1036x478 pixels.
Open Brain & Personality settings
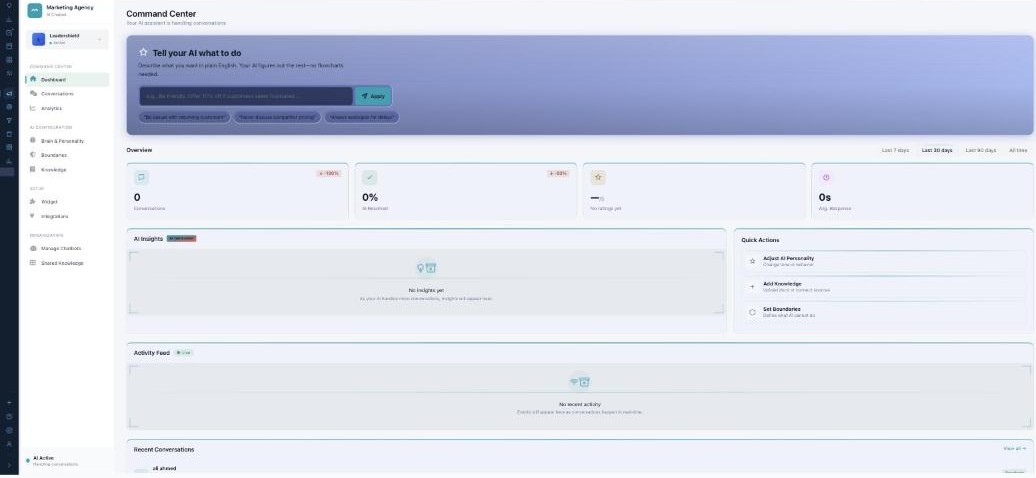(x=67, y=141)
